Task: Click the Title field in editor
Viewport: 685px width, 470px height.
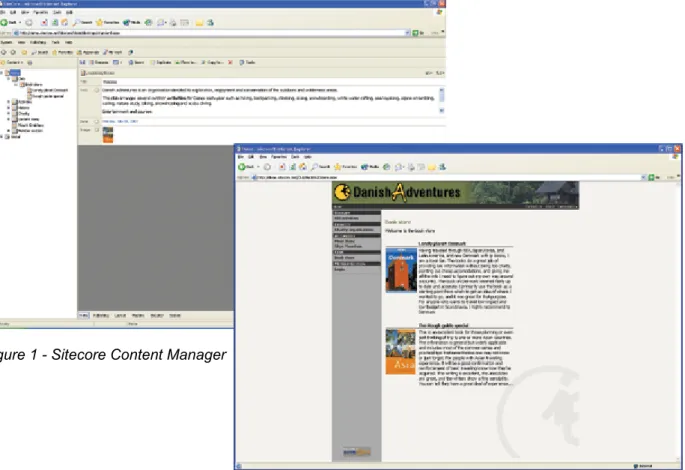Action: pyautogui.click(x=271, y=82)
